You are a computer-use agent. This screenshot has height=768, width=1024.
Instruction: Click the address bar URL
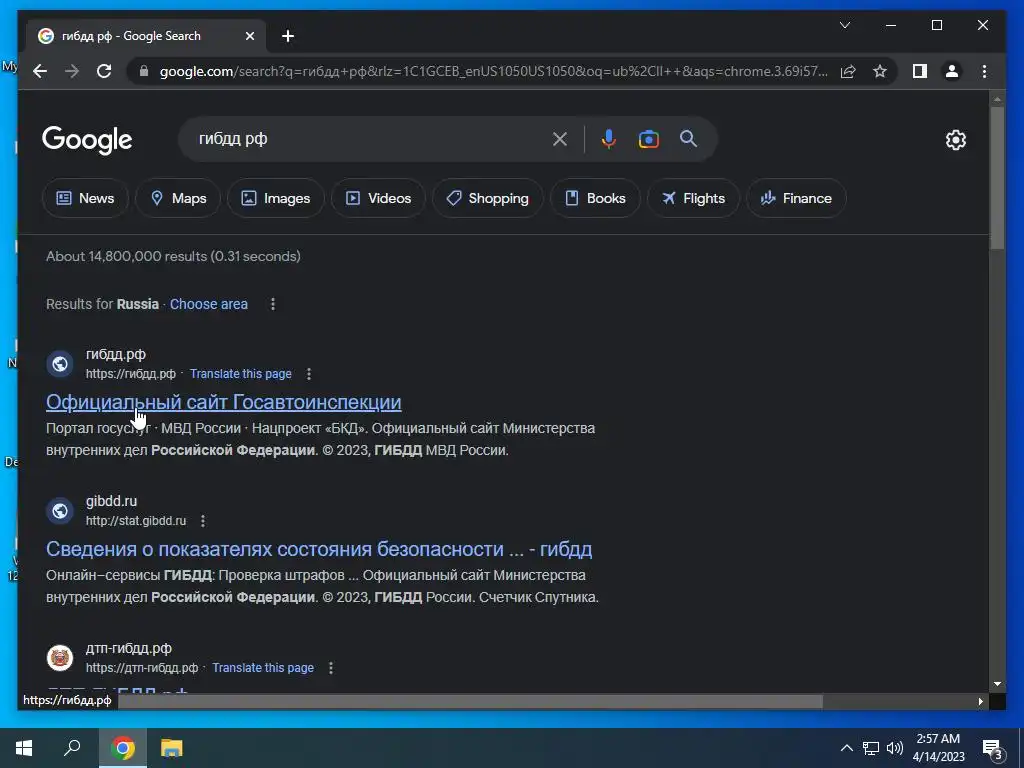point(494,71)
